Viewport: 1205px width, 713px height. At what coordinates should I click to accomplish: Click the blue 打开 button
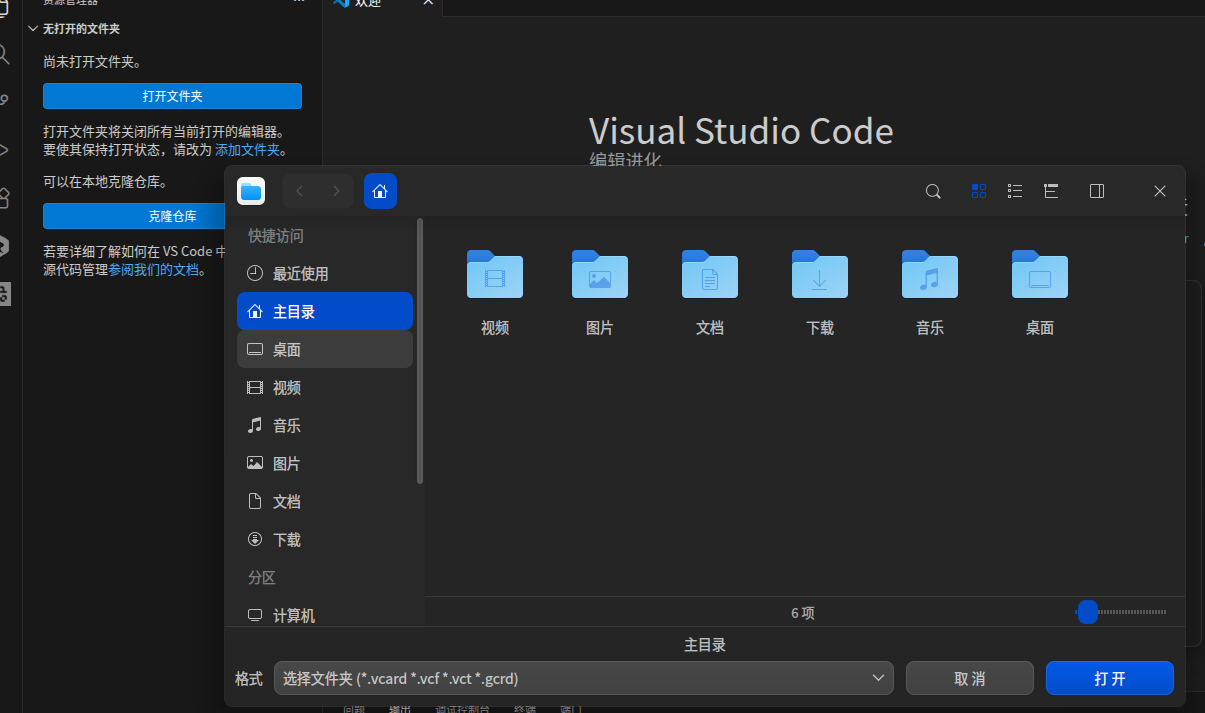pyautogui.click(x=1110, y=678)
